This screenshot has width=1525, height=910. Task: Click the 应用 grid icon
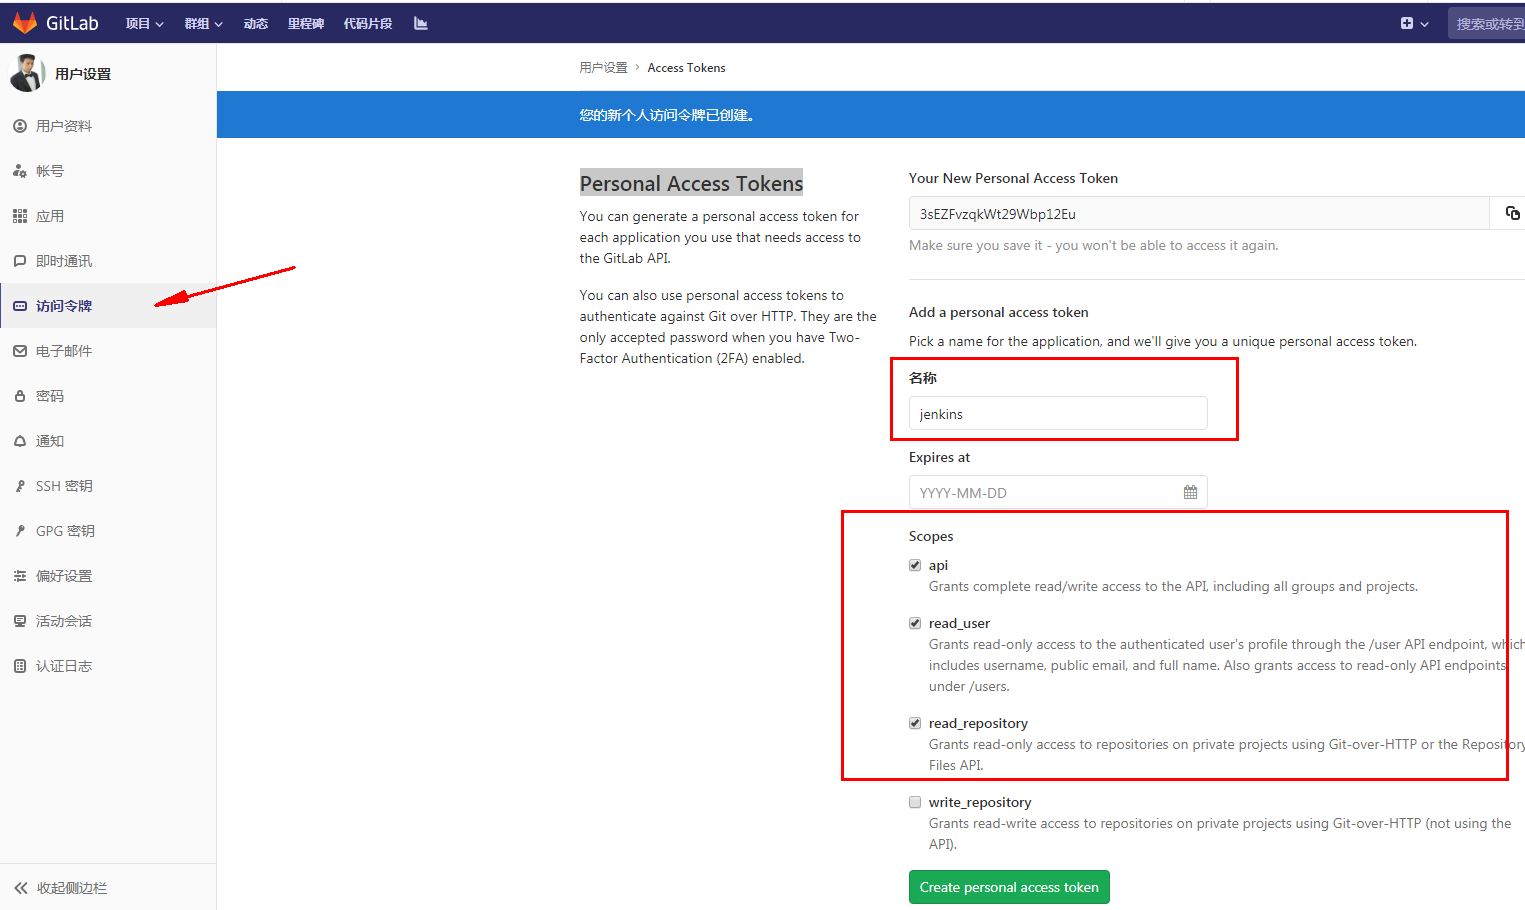(x=20, y=216)
